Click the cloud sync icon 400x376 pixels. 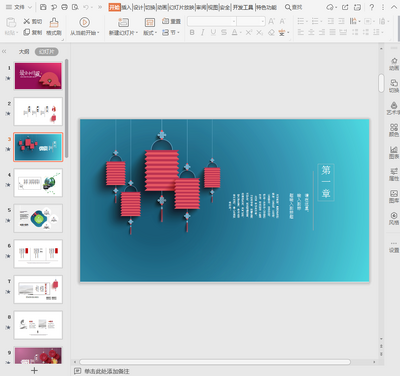(330, 7)
